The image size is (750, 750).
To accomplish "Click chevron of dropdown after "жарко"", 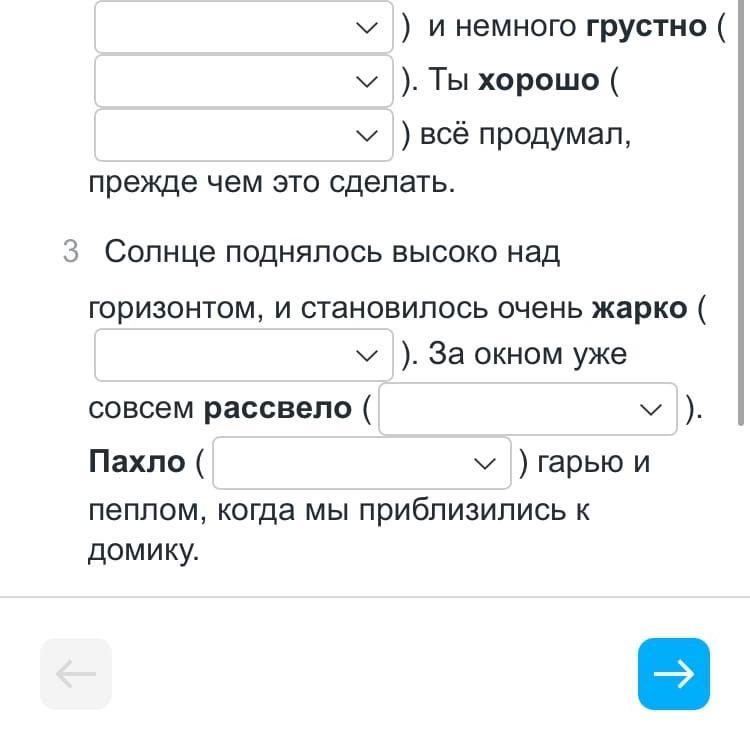I will pos(366,355).
